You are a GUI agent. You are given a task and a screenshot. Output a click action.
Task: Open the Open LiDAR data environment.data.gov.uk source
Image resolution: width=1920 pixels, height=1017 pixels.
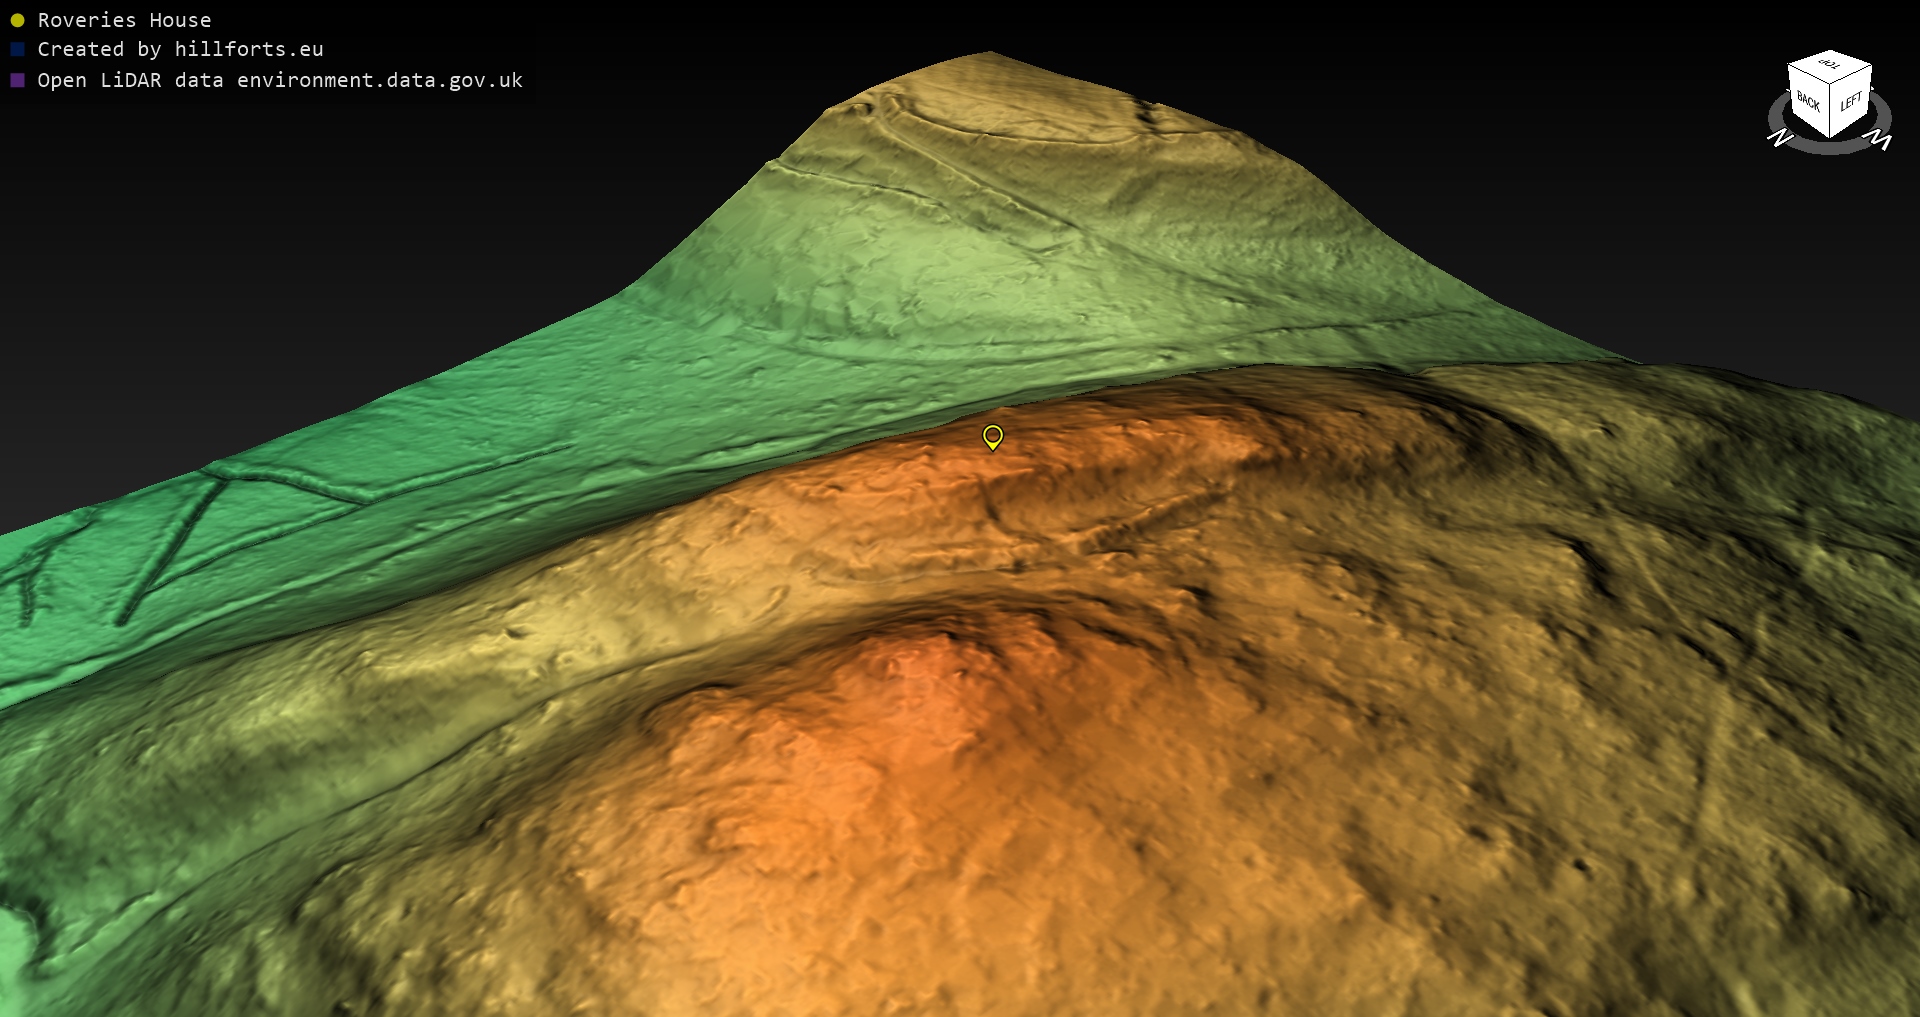[x=280, y=80]
